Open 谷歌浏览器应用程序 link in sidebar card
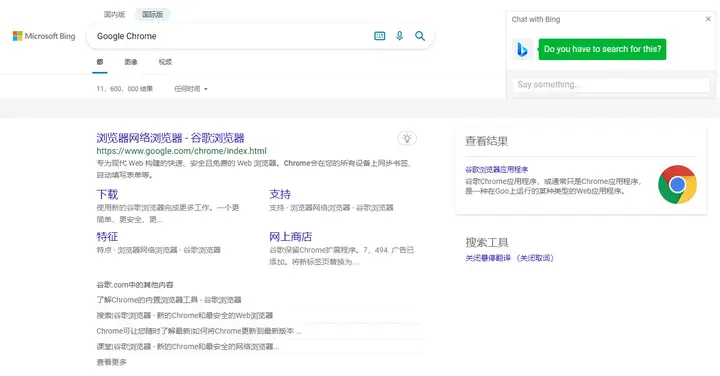 pos(496,169)
